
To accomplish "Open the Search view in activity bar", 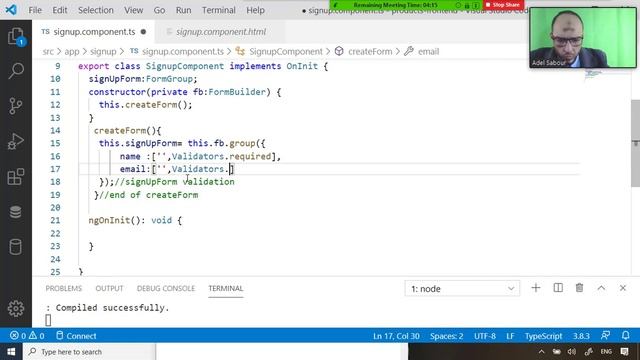I will 16,71.
